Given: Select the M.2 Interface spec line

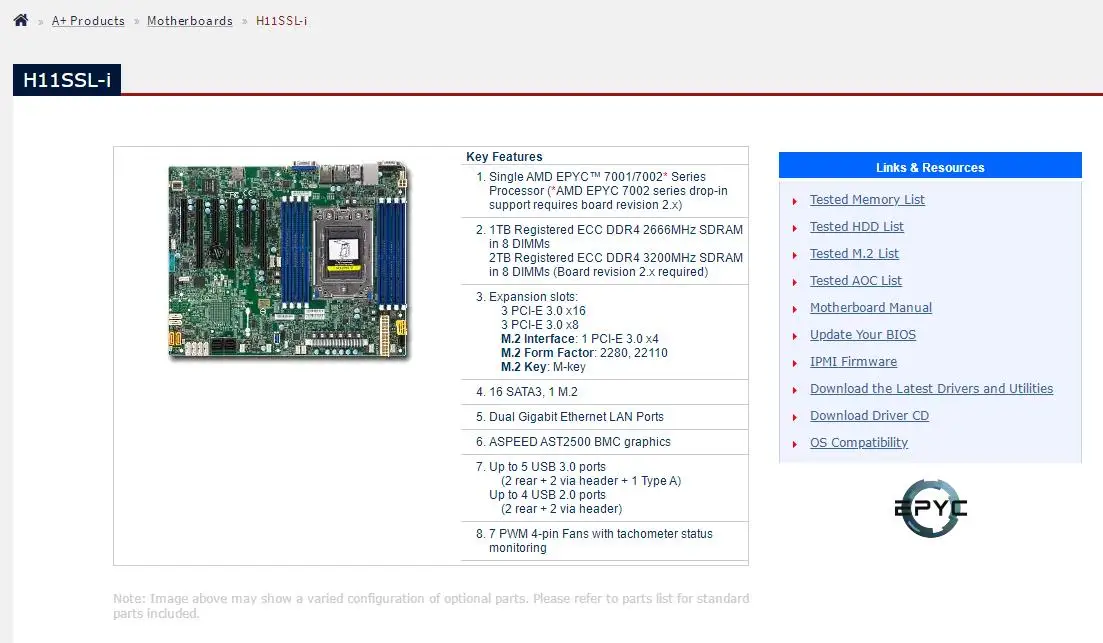Looking at the screenshot, I should point(580,339).
